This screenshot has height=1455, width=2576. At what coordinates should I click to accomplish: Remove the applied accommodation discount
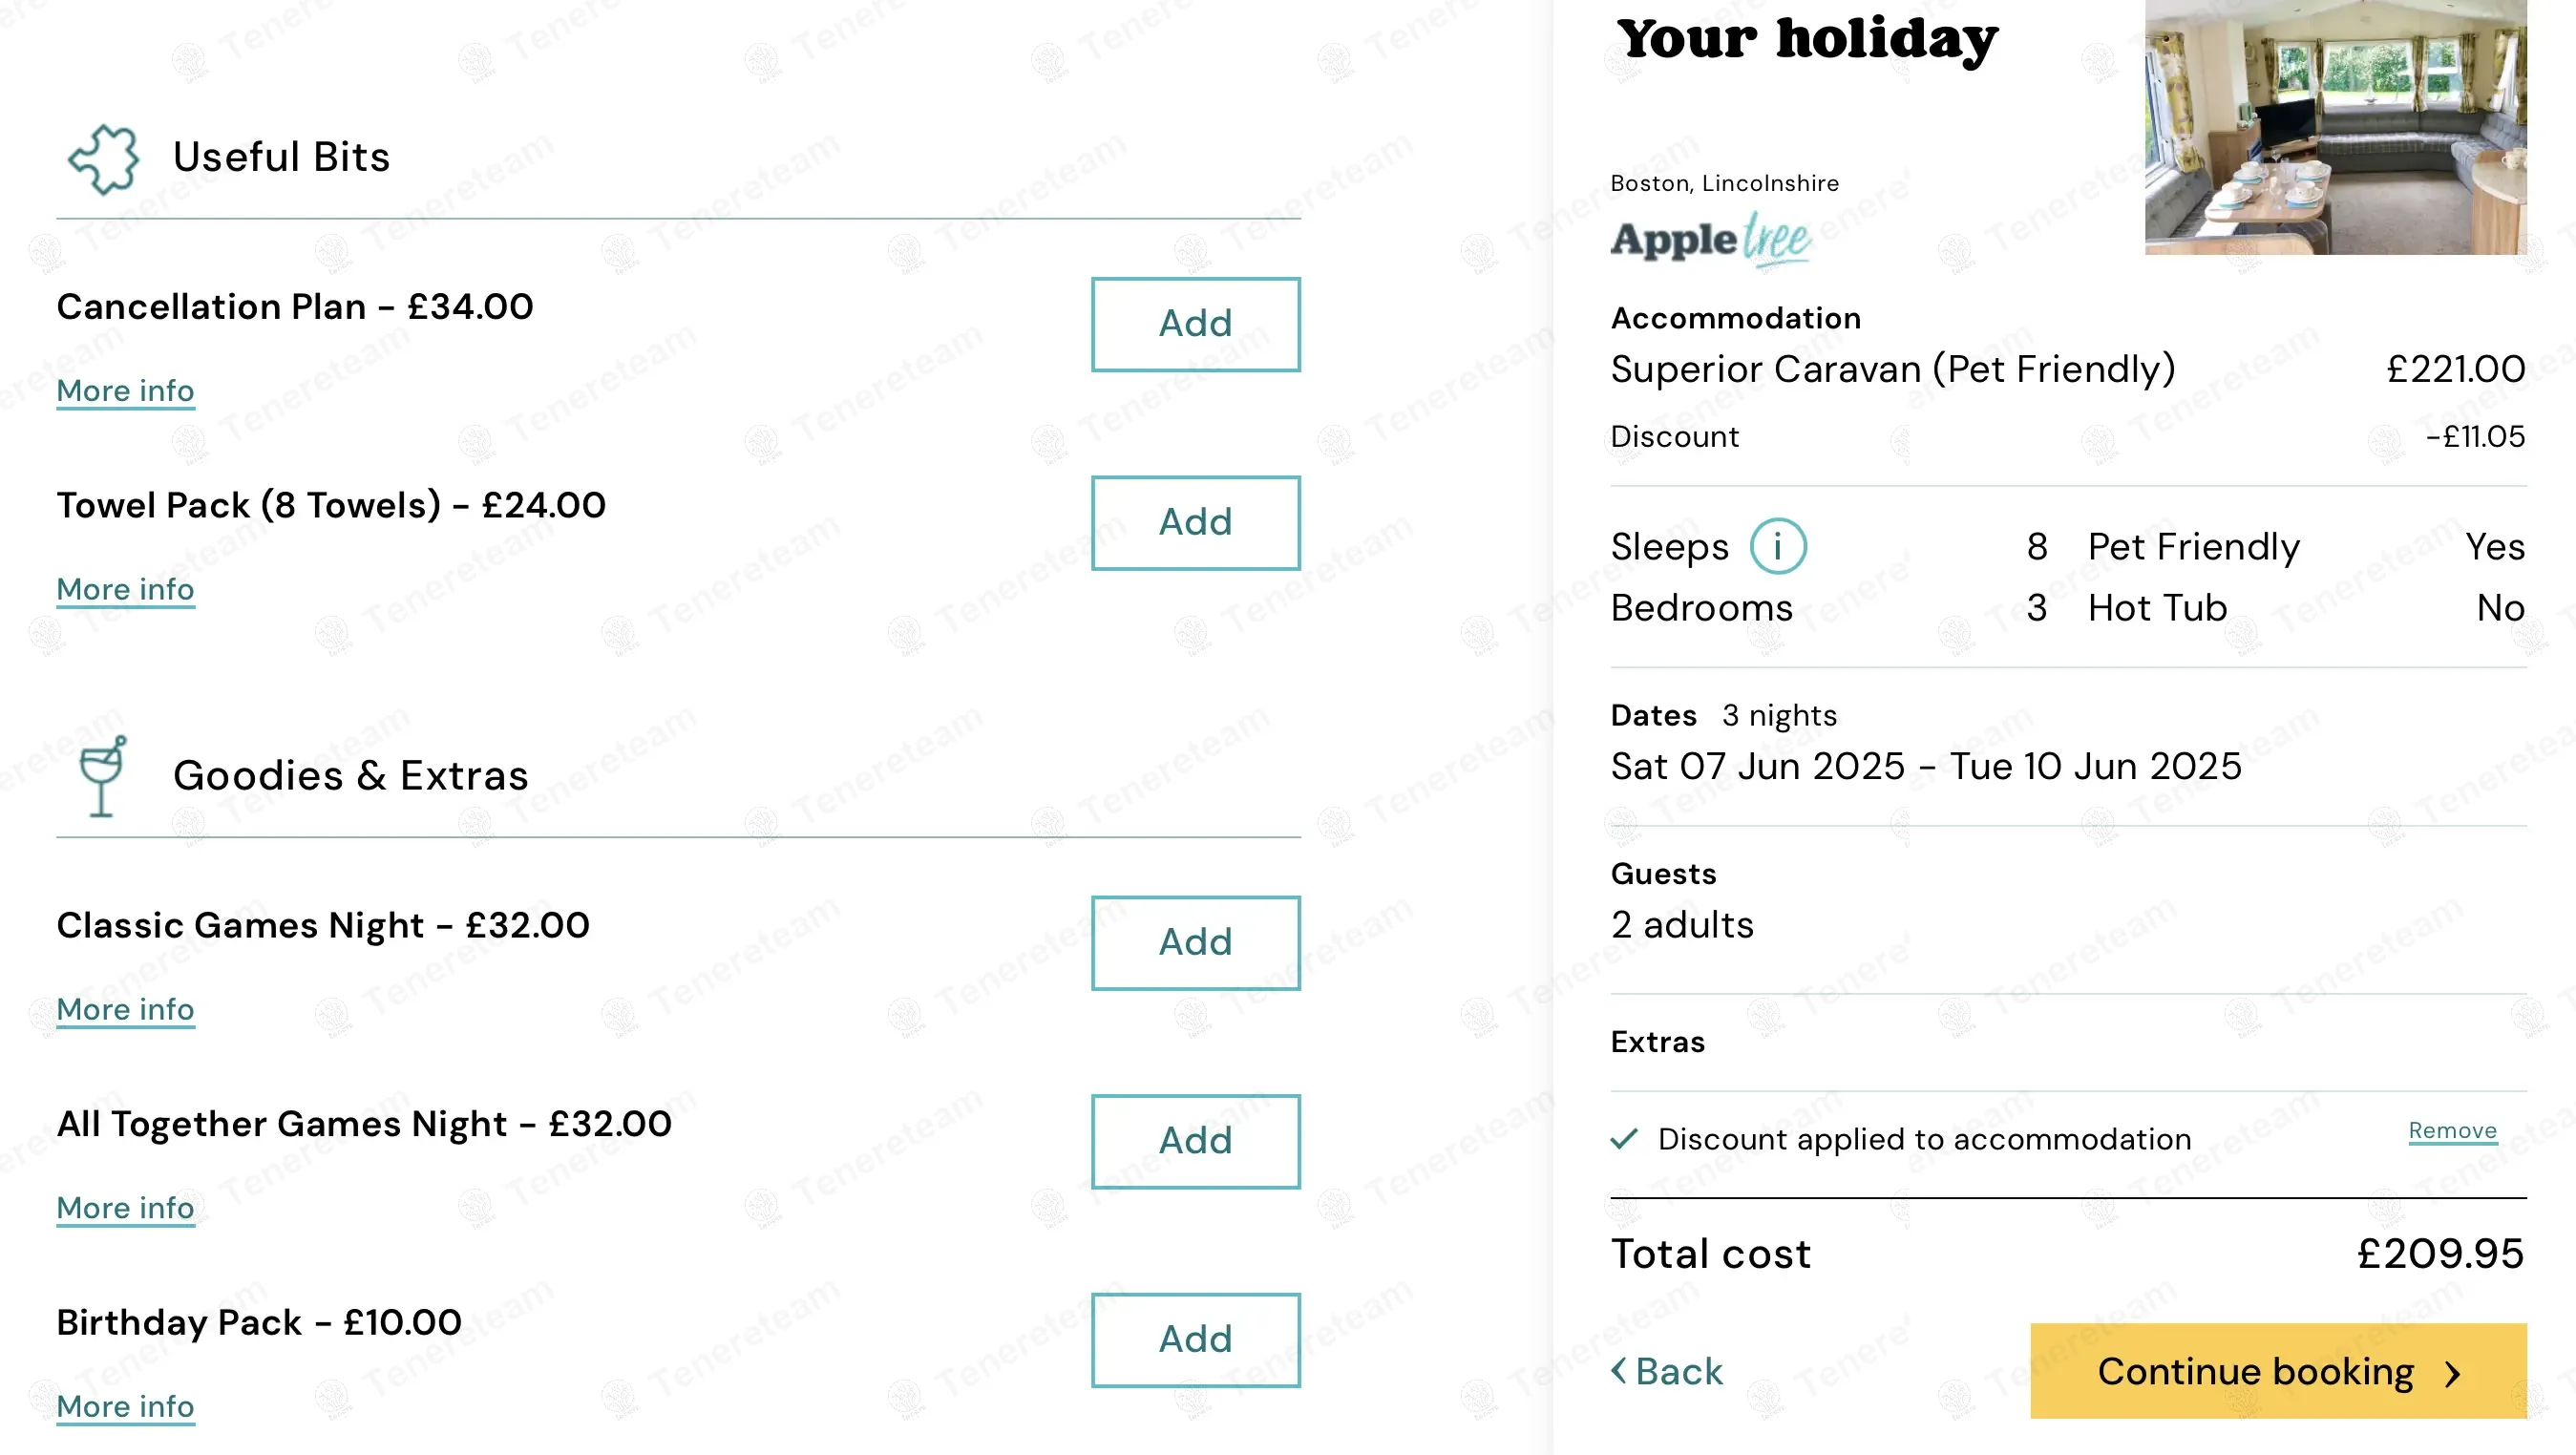2452,1131
